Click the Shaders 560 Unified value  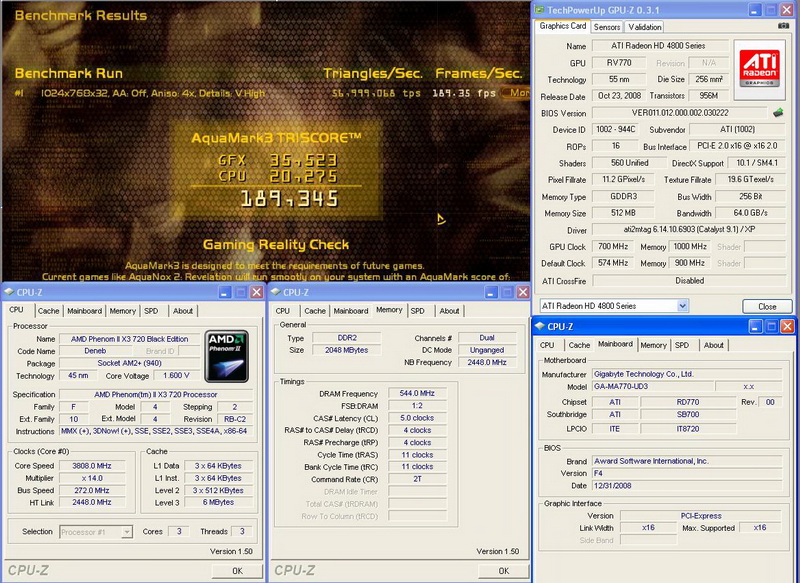(629, 163)
